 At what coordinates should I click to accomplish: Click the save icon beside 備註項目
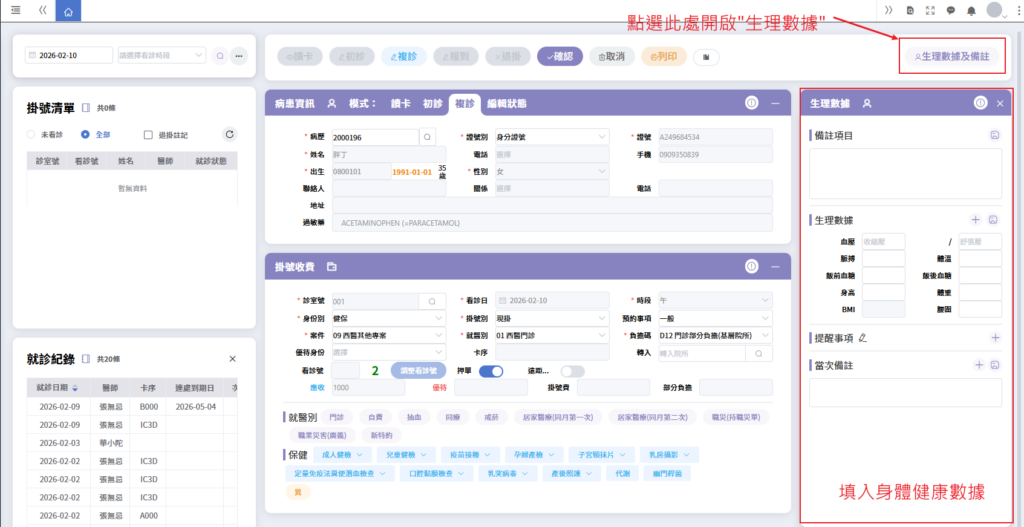click(994, 134)
